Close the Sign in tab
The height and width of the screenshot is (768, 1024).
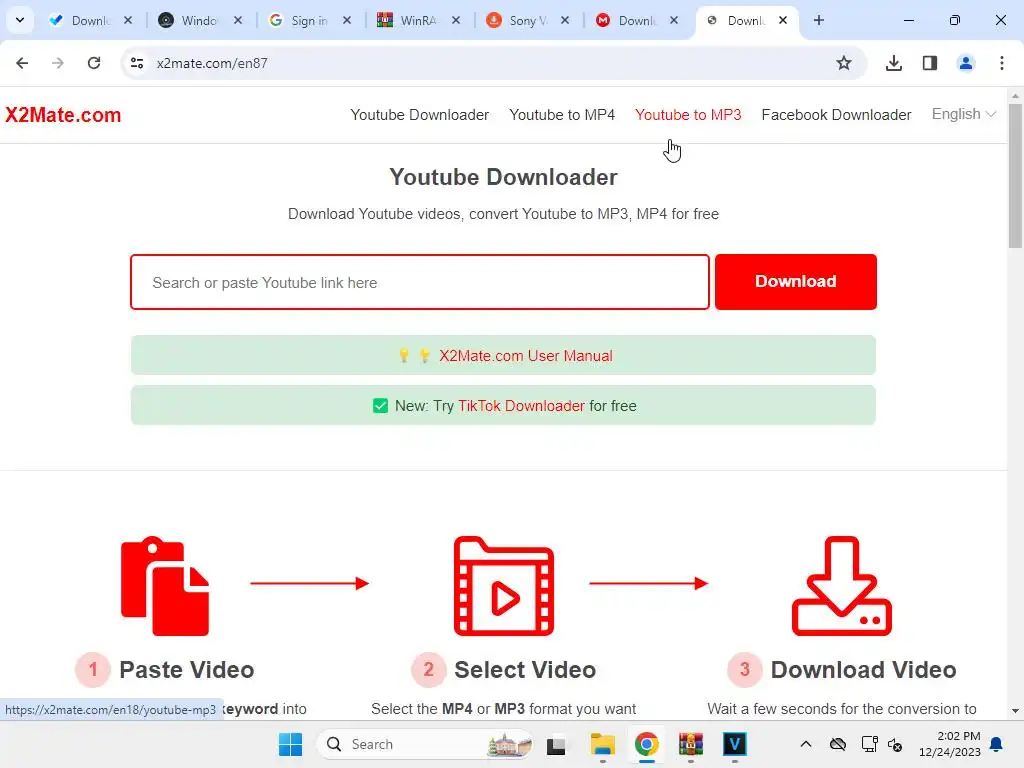pyautogui.click(x=347, y=20)
